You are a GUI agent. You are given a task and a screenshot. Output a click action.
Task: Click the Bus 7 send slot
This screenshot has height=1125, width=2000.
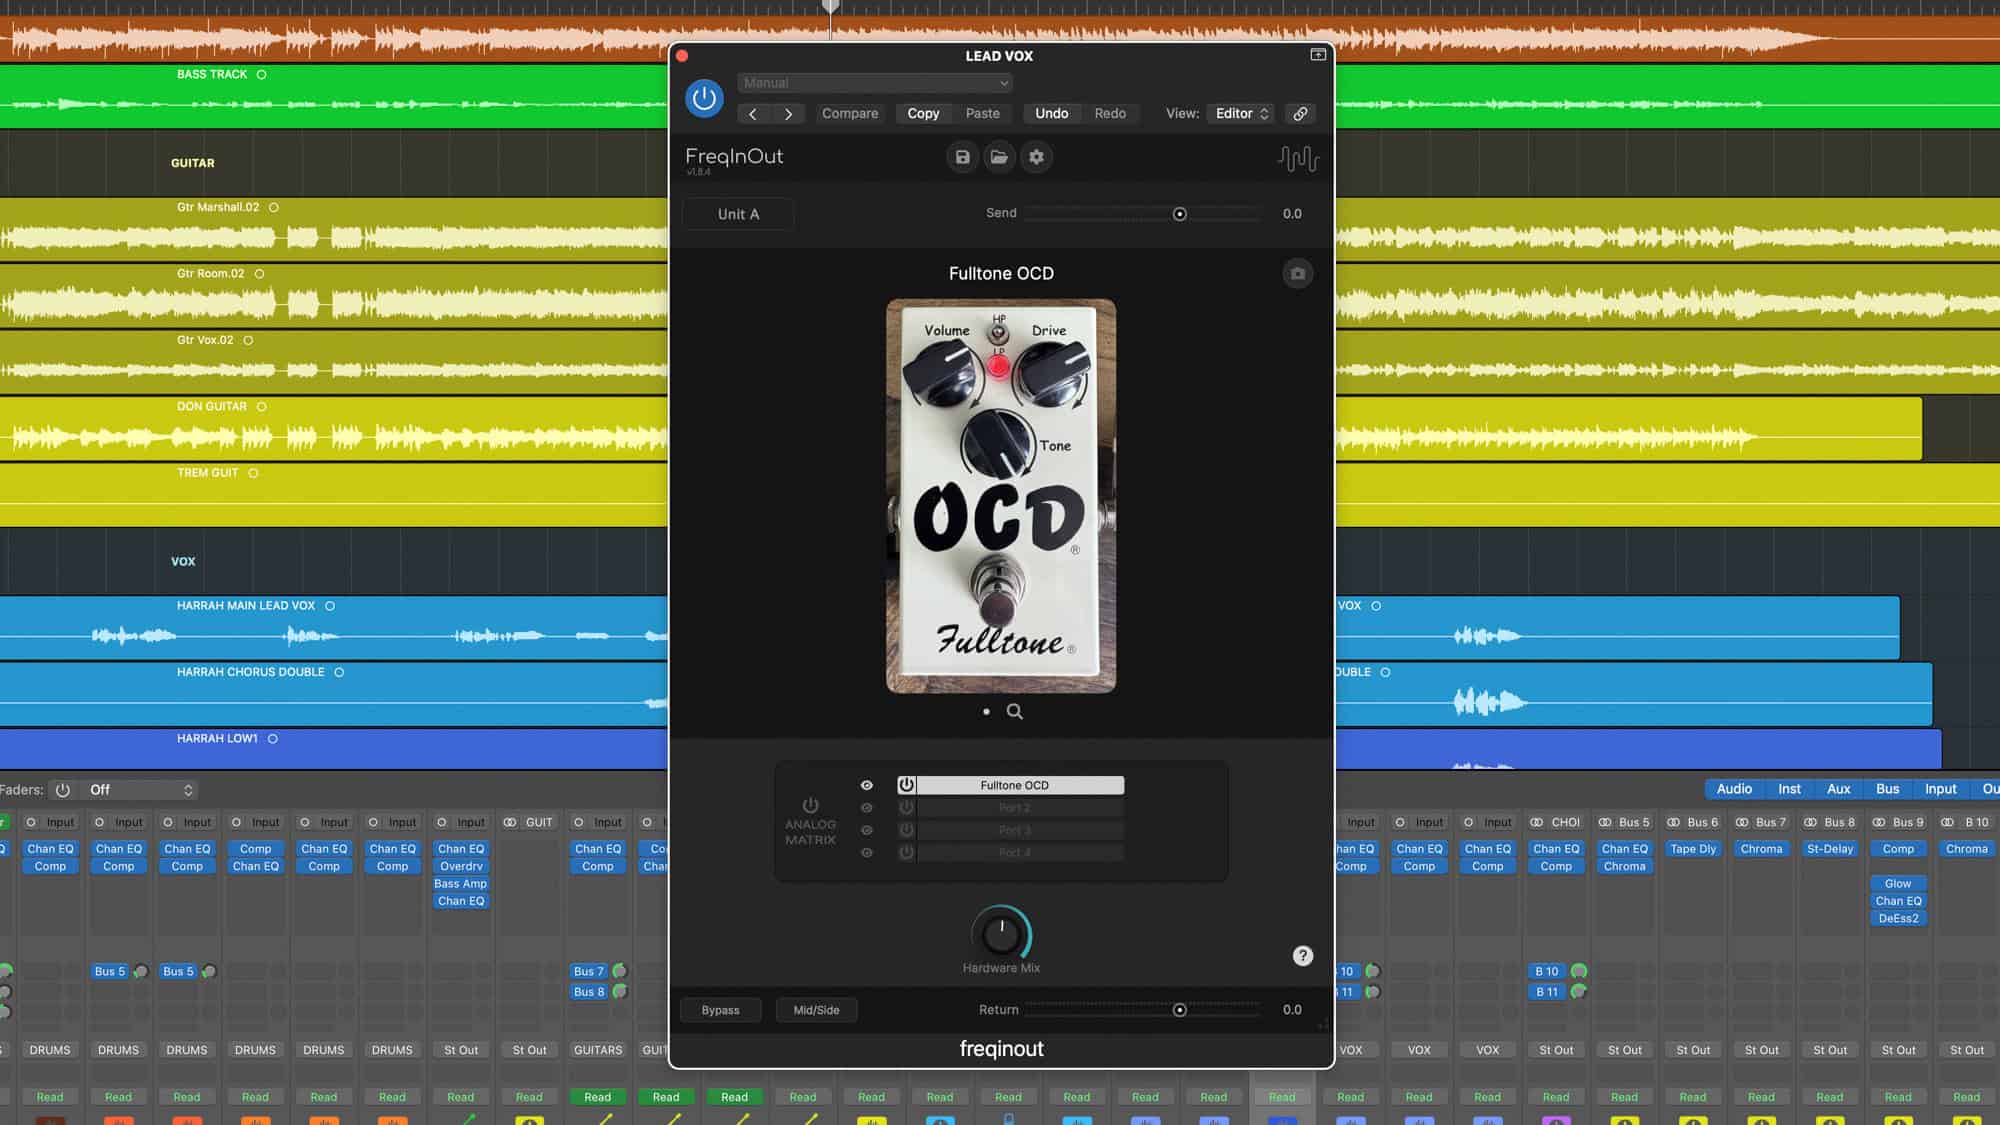click(x=588, y=971)
